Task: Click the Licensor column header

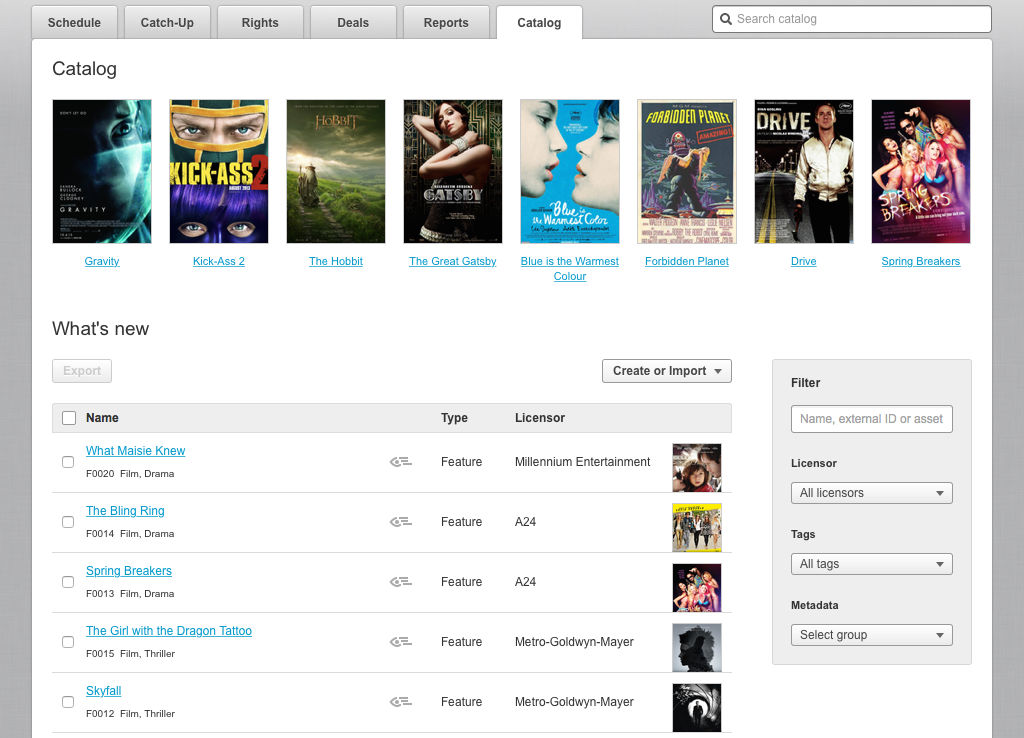Action: point(540,418)
